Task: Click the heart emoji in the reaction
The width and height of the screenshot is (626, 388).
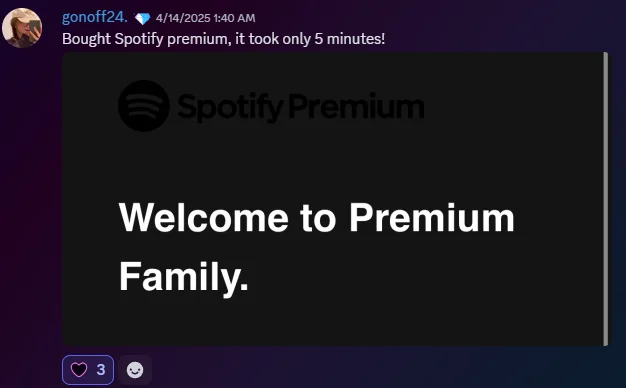Action: click(x=79, y=370)
